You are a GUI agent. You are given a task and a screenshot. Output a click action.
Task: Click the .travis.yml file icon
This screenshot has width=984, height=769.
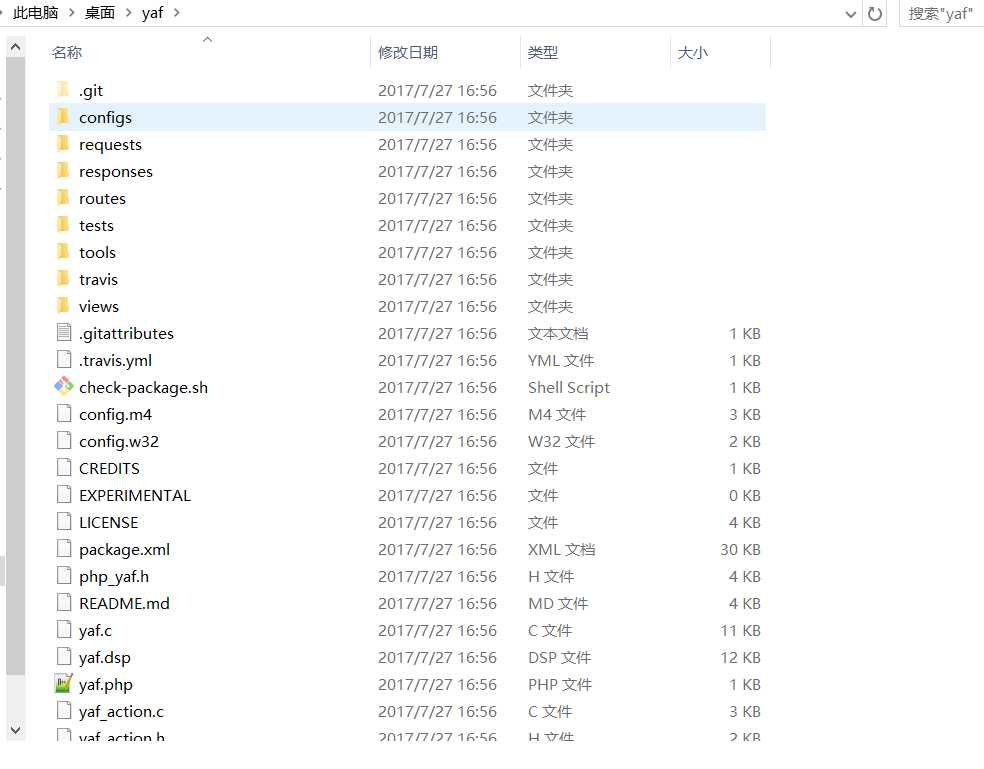coord(64,360)
